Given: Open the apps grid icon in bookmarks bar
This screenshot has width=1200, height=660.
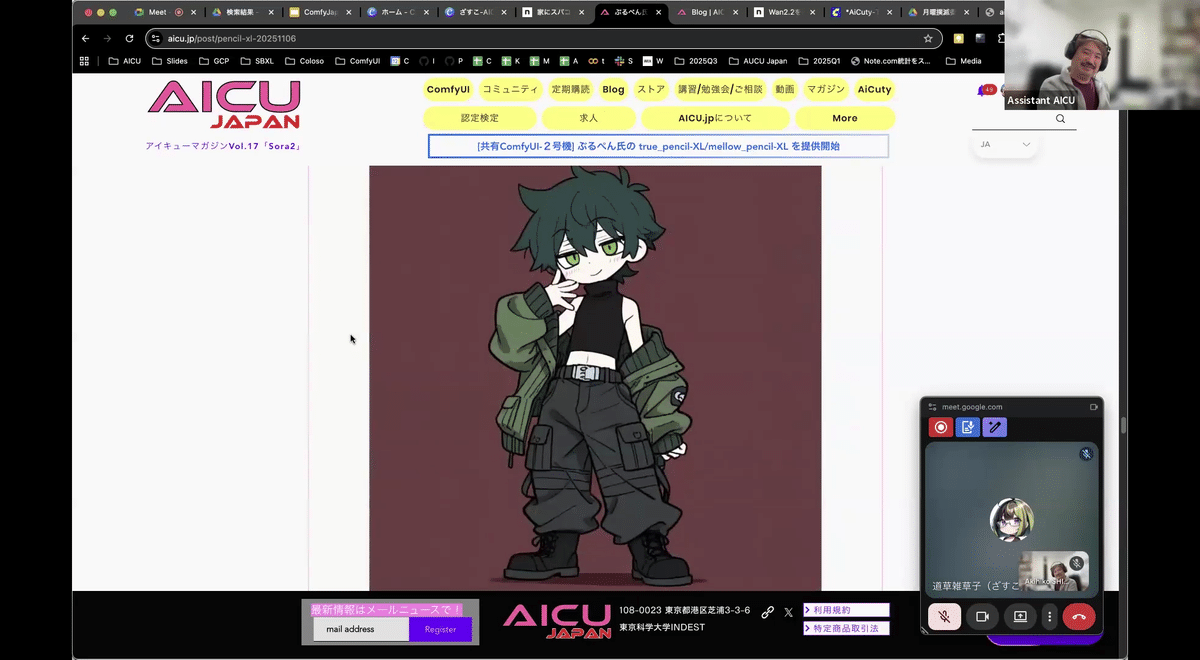Looking at the screenshot, I should (x=84, y=61).
